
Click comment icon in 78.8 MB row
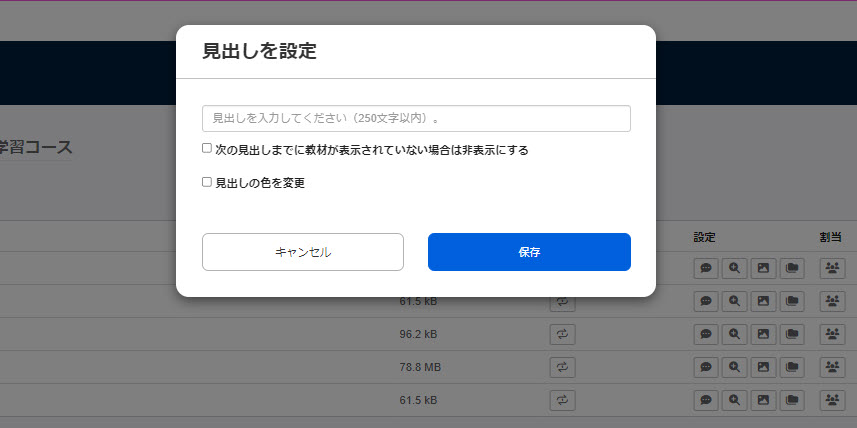tap(705, 367)
